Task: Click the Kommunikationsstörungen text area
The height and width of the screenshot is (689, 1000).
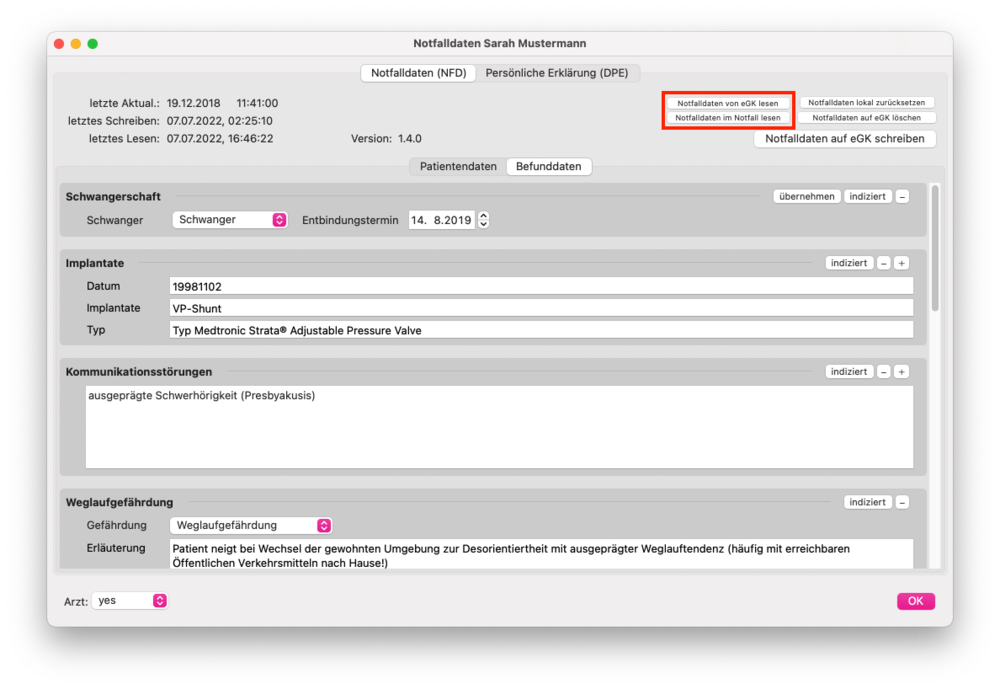Action: tap(499, 427)
